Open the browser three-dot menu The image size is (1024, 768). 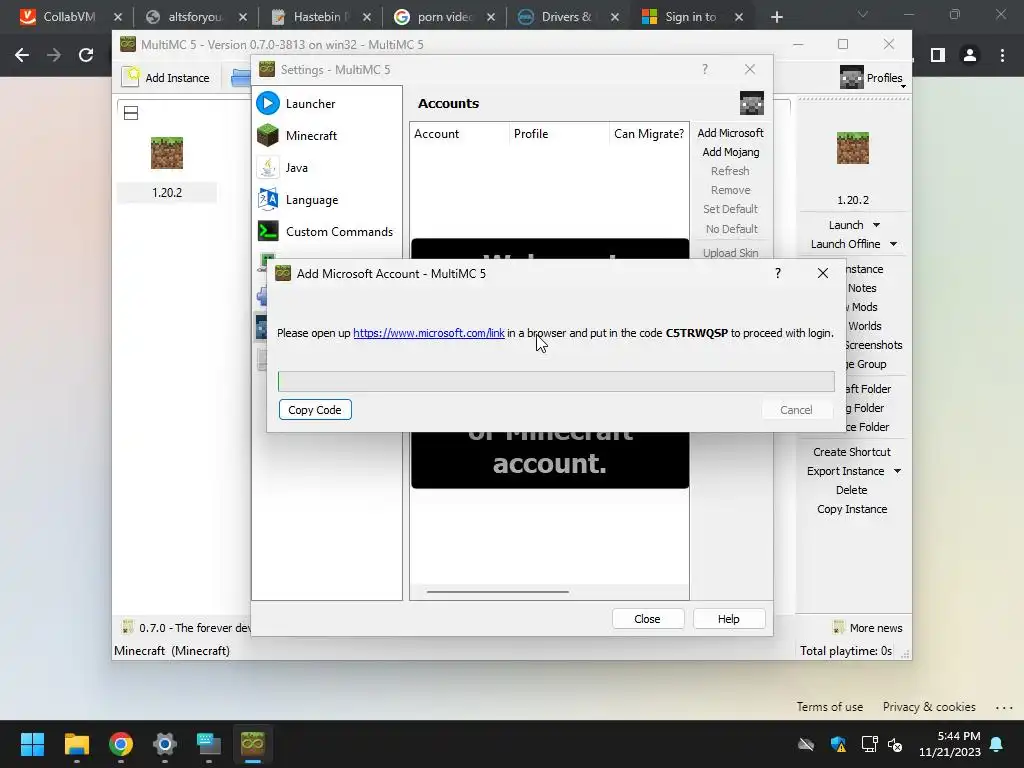1002,56
